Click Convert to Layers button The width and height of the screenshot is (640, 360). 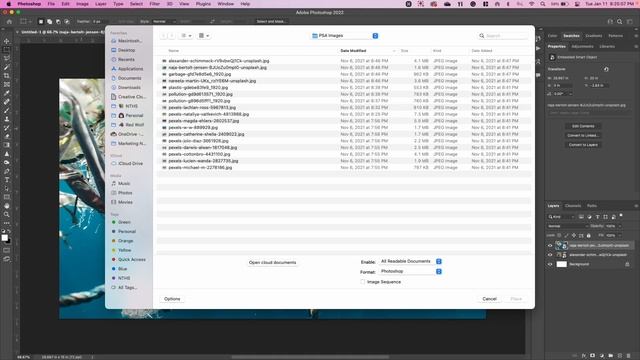pyautogui.click(x=583, y=145)
